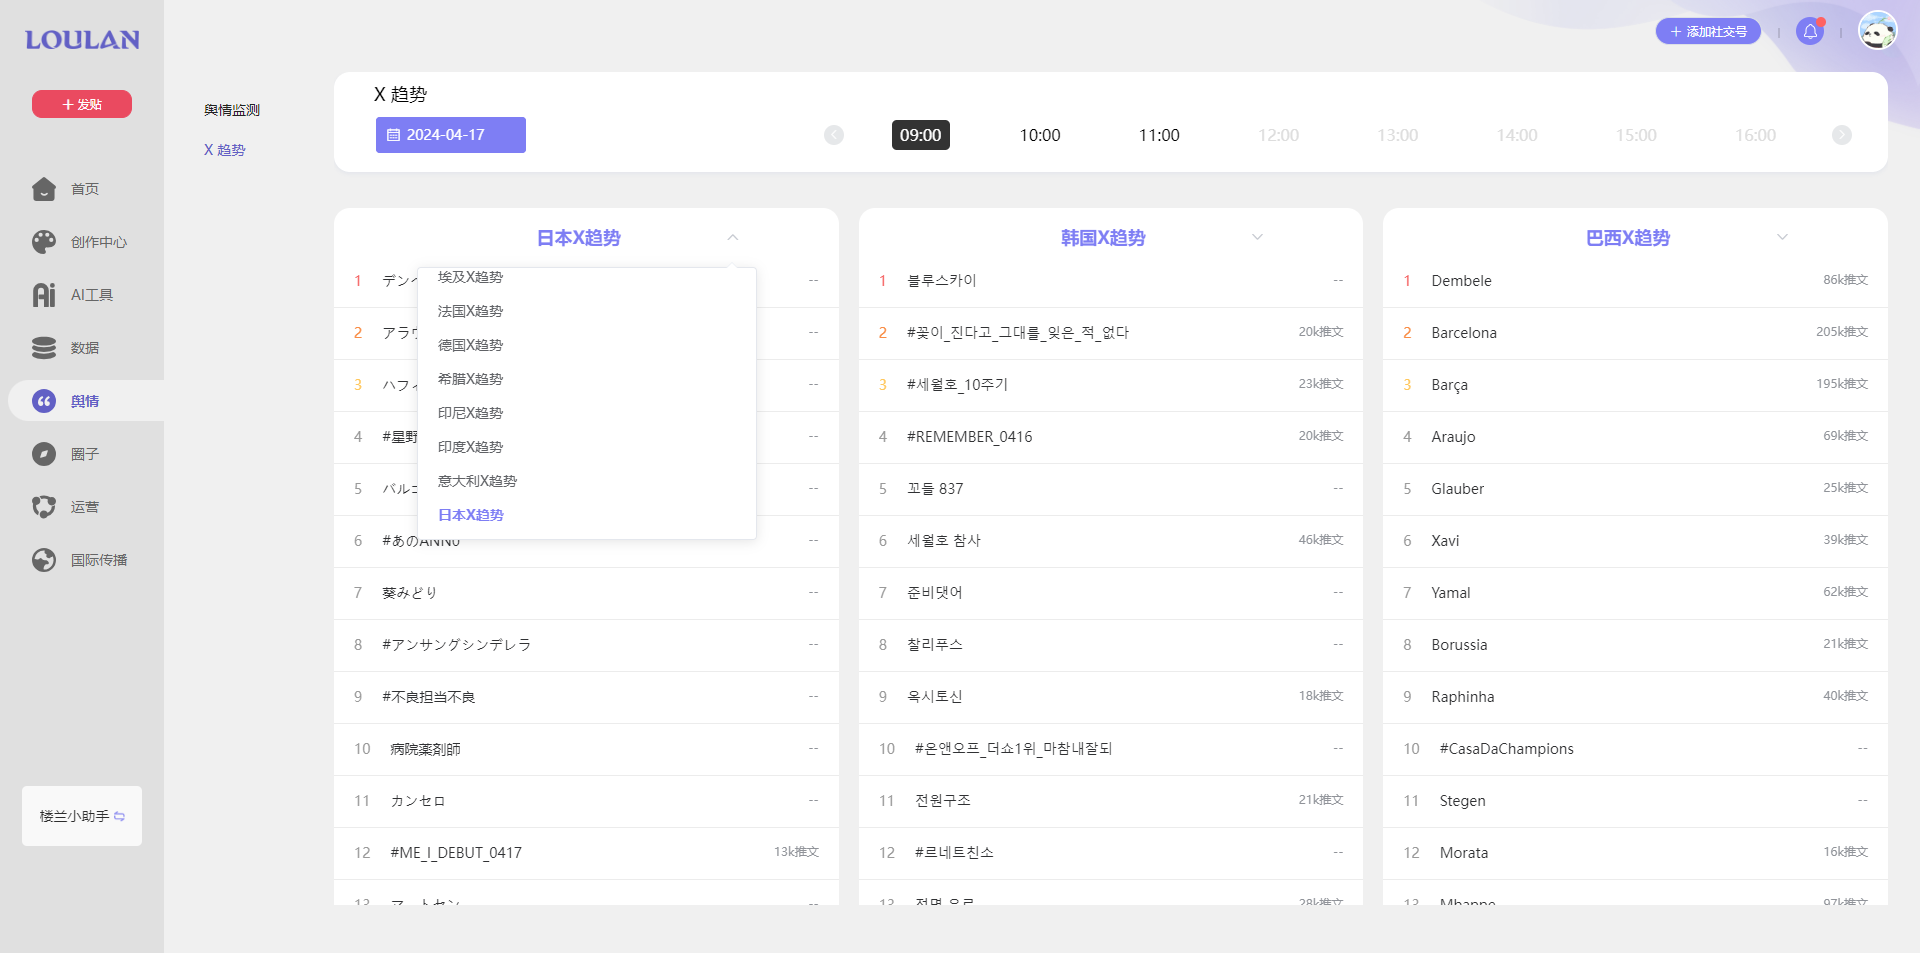Choose 希腊X趋势 from the dropdown list
The height and width of the screenshot is (953, 1920).
[x=587, y=379]
